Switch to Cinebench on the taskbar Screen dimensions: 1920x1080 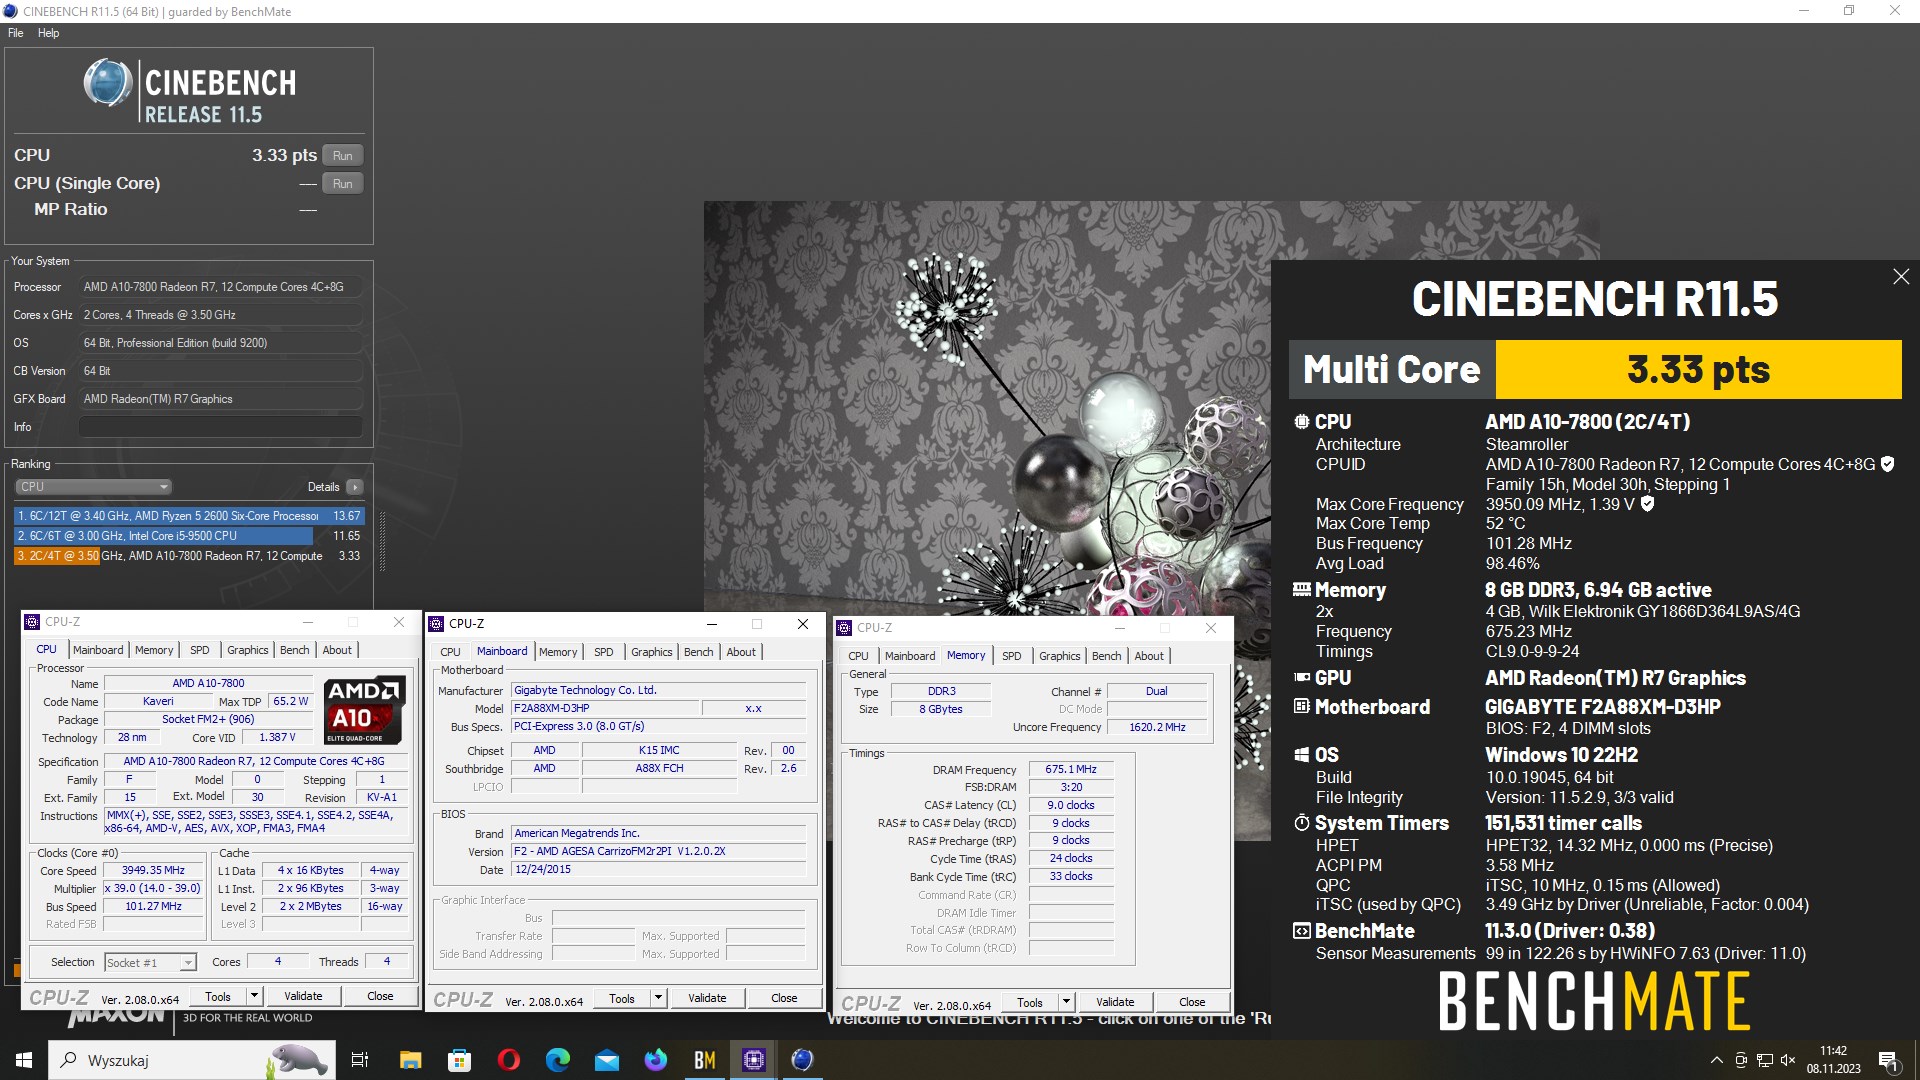[802, 1060]
